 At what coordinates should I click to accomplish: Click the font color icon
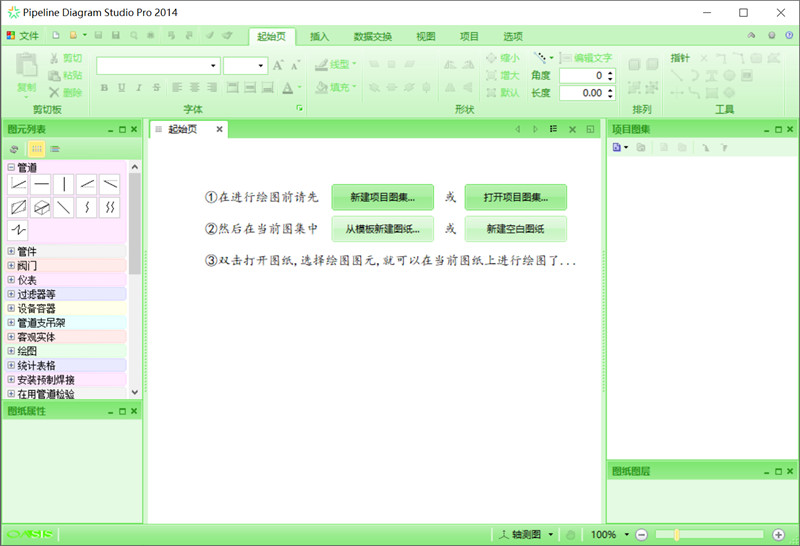[288, 88]
